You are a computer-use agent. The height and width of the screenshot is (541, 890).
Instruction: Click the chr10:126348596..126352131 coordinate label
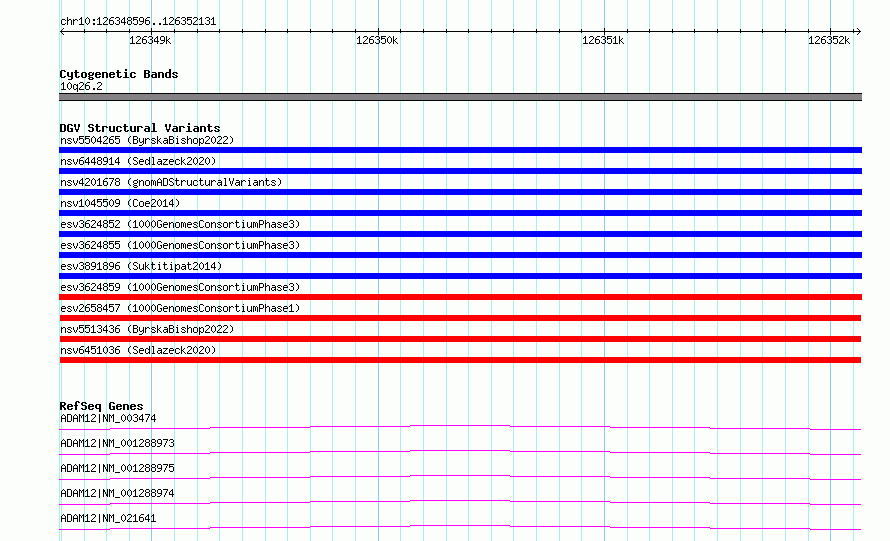click(x=138, y=21)
